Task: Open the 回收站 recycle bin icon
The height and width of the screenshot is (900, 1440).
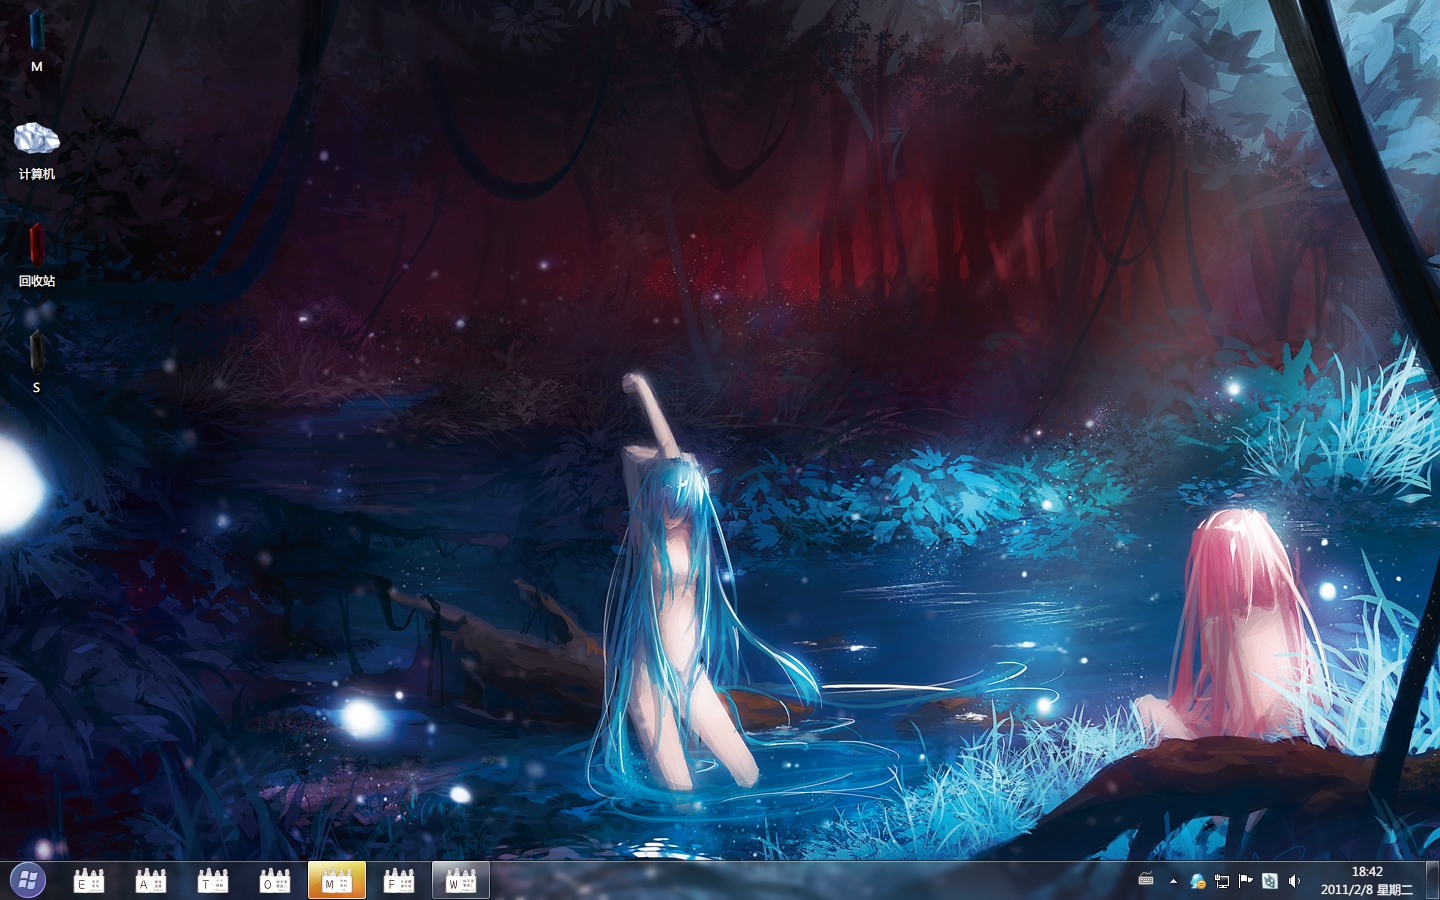Action: (x=36, y=255)
